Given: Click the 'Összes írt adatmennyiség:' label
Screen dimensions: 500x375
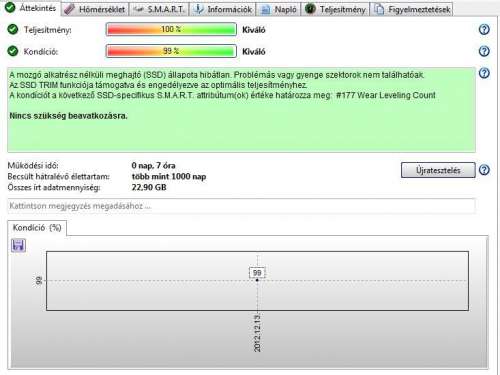Looking at the screenshot, I should pyautogui.click(x=54, y=187).
